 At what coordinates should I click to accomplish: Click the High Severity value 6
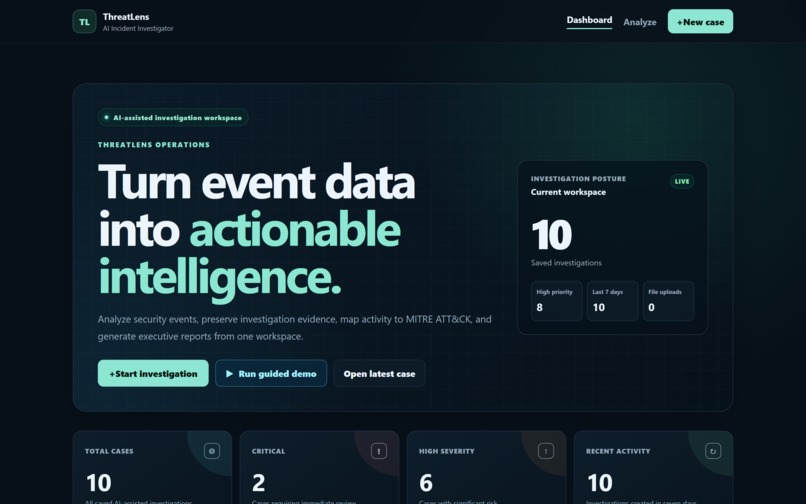click(426, 483)
